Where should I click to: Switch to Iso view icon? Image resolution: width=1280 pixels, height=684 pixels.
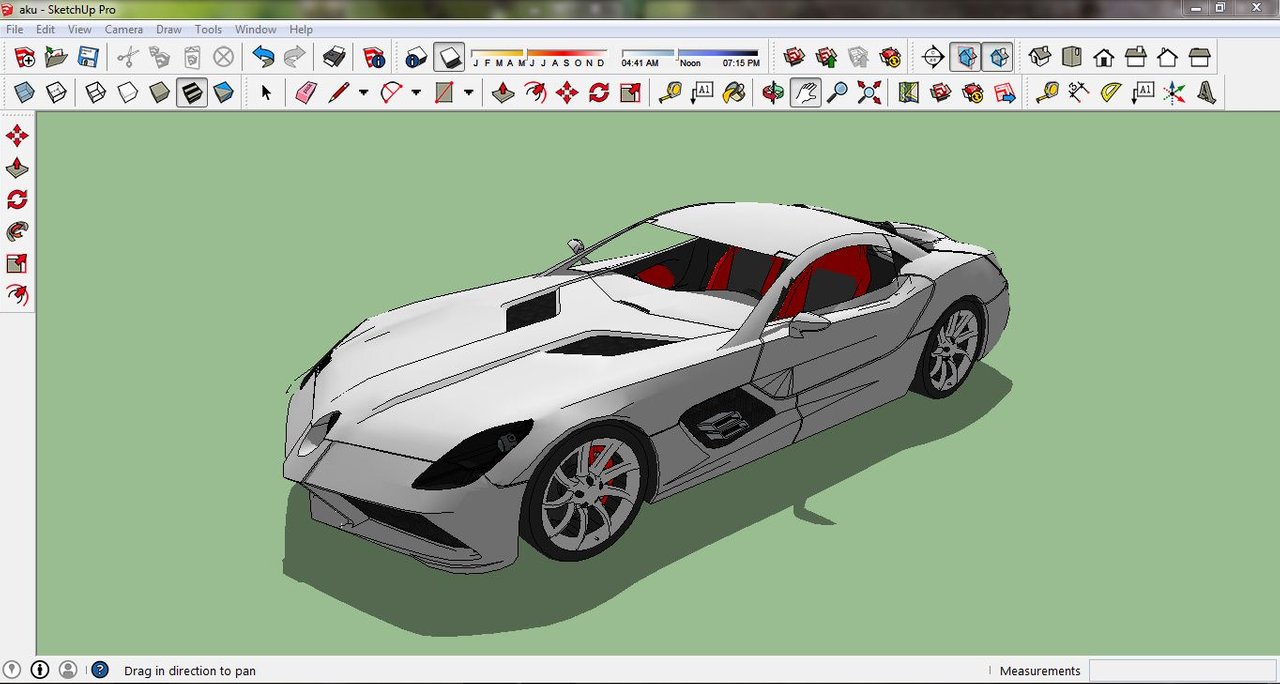[x=1040, y=57]
